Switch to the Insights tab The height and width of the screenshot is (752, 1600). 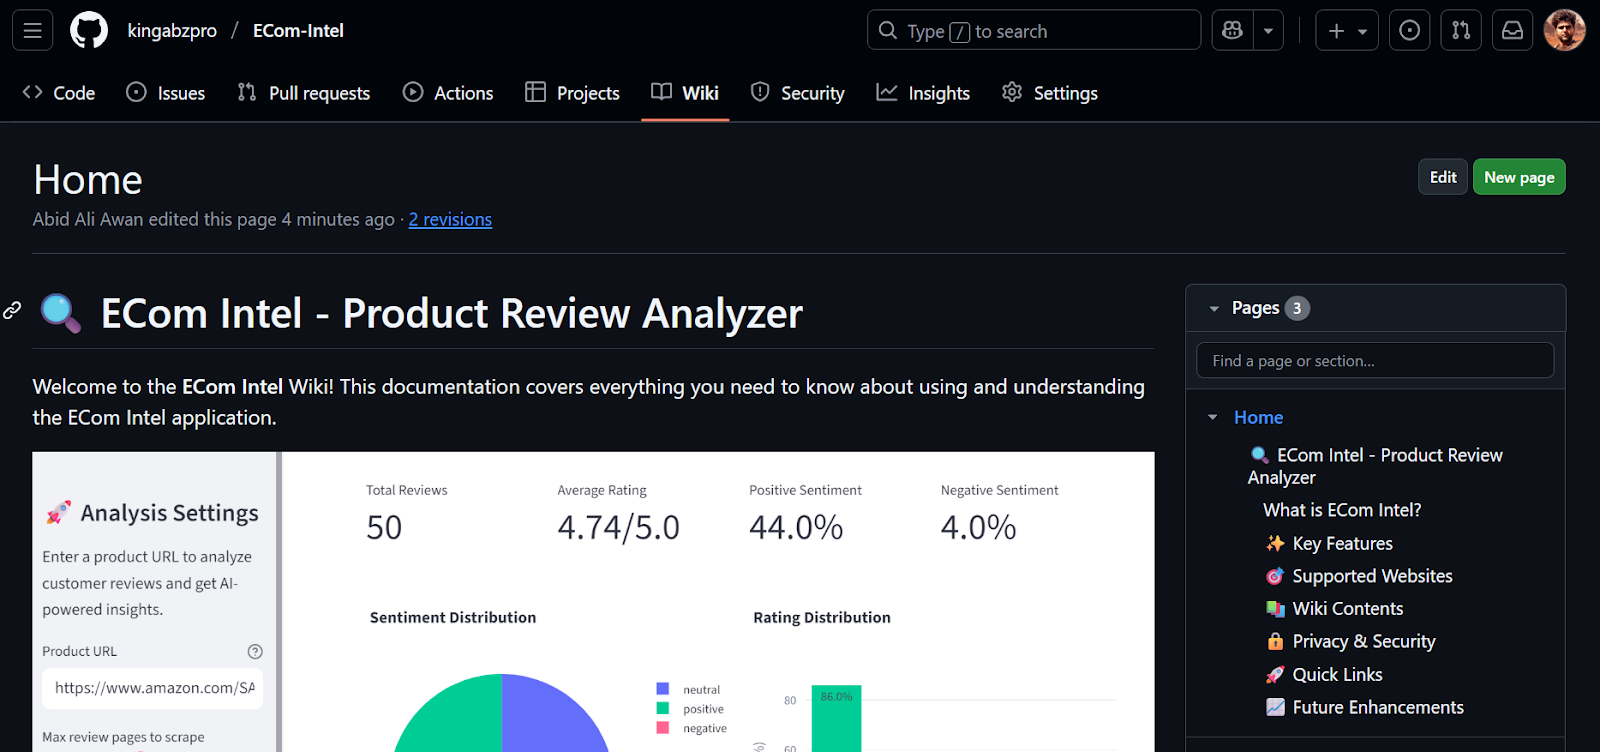[923, 93]
